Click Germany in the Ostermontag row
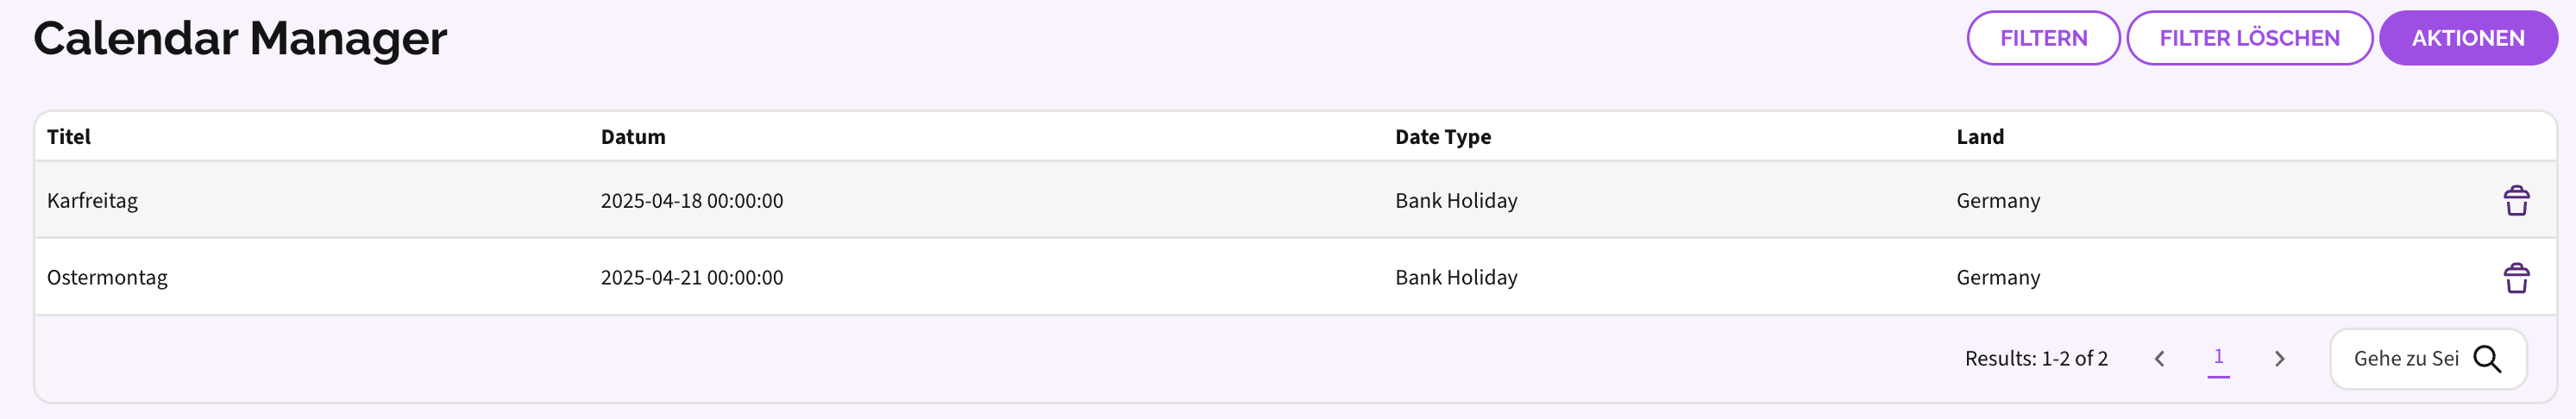The image size is (2576, 419). coord(1997,278)
